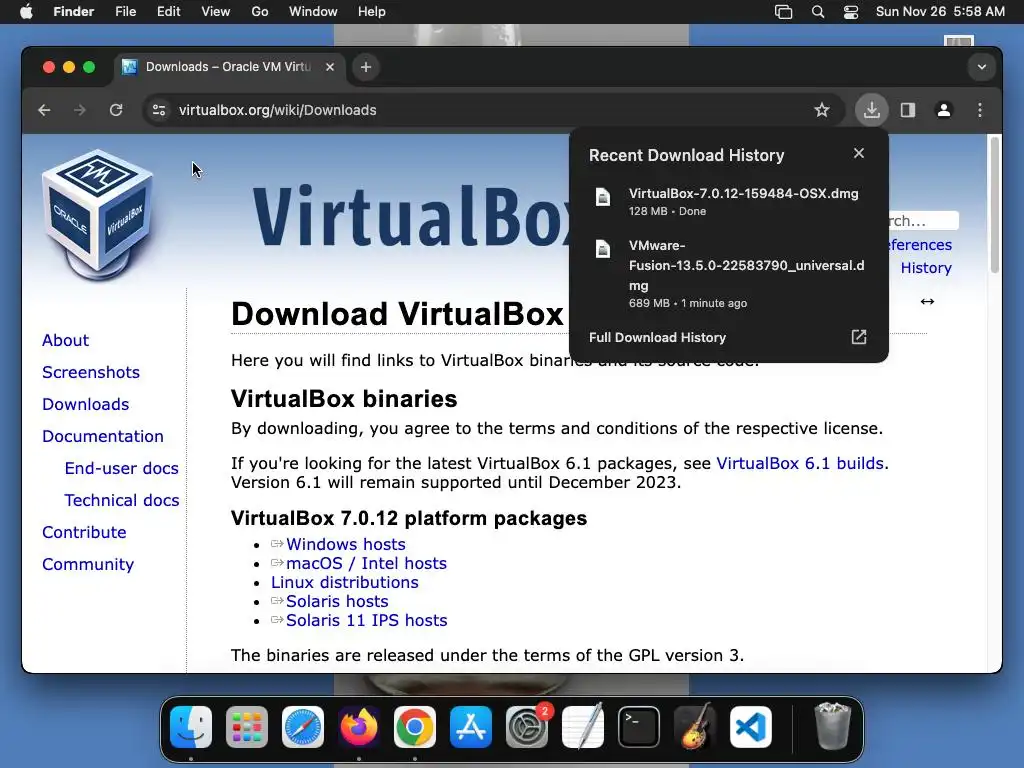
Task: Open the VMware-Fusion universal dmg download entry
Action: (x=731, y=274)
